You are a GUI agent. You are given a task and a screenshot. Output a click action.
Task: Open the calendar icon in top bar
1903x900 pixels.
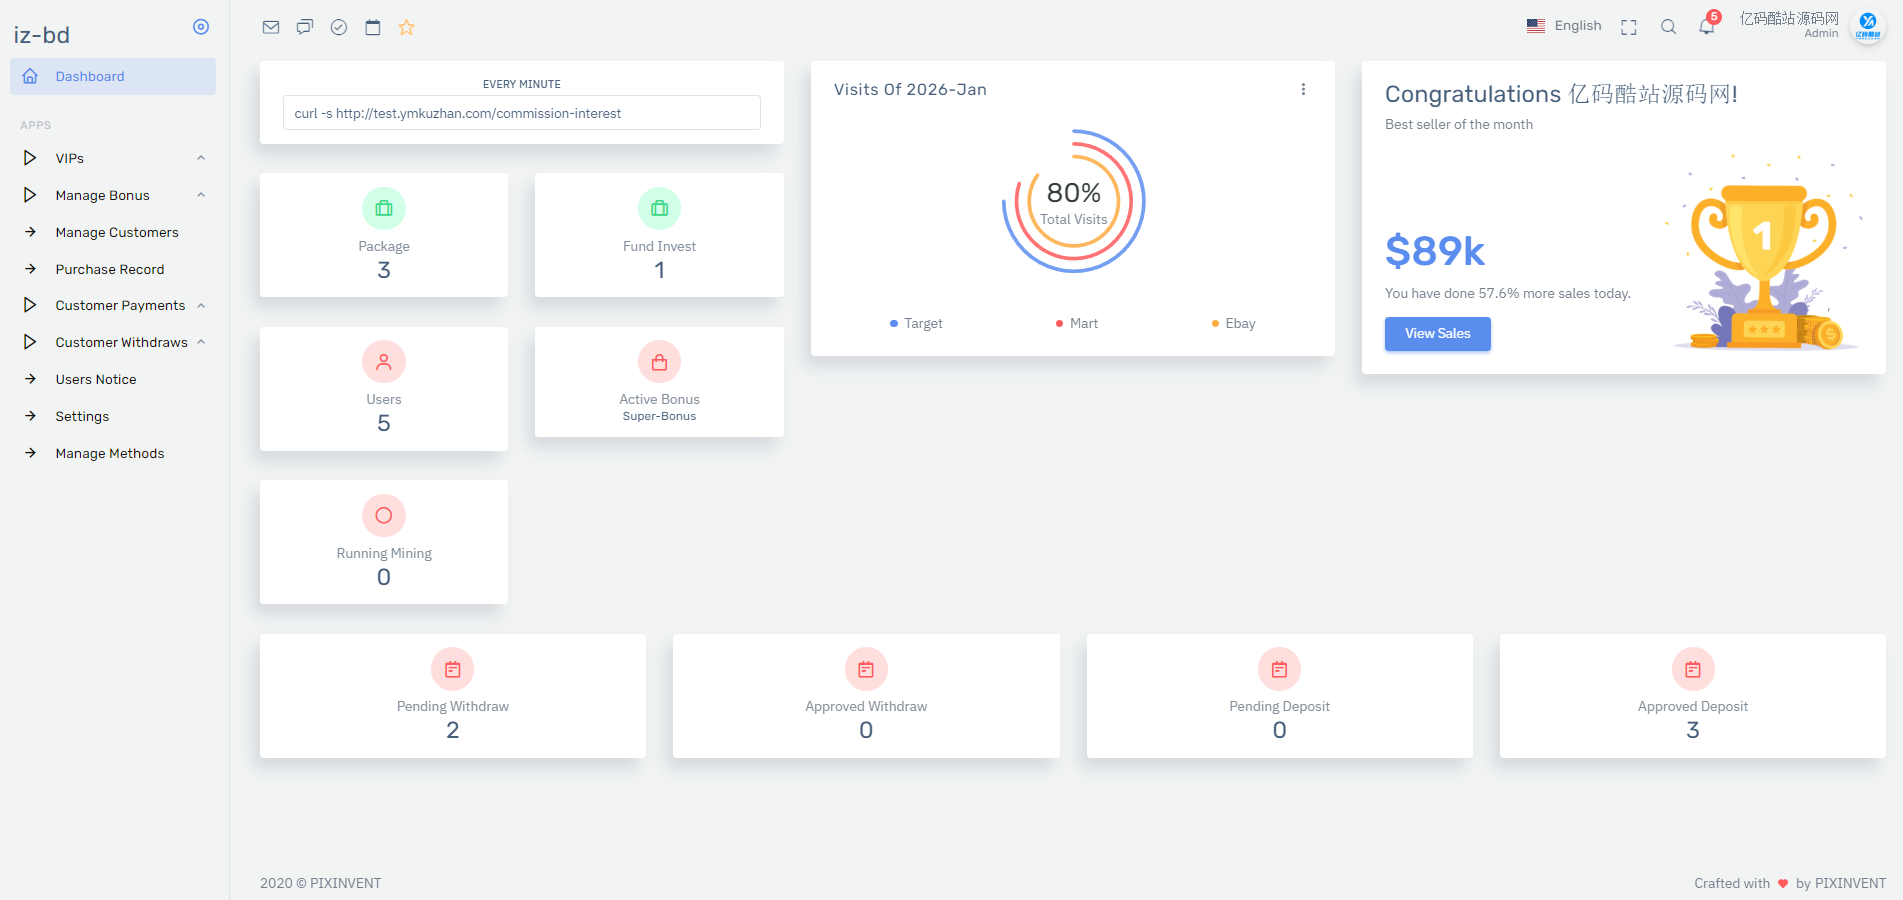coord(373,27)
